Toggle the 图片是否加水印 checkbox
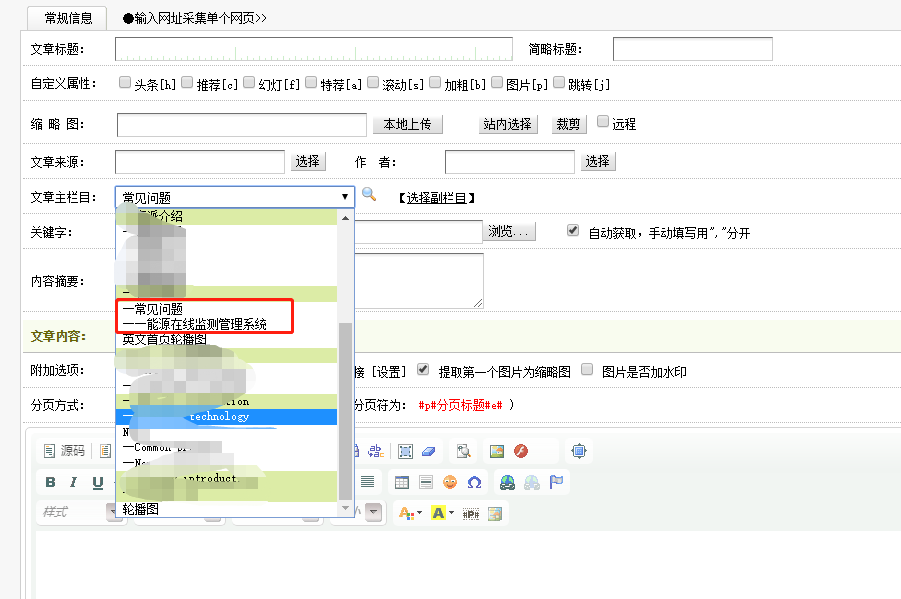Screen dimensions: 901x599 (x=588, y=370)
